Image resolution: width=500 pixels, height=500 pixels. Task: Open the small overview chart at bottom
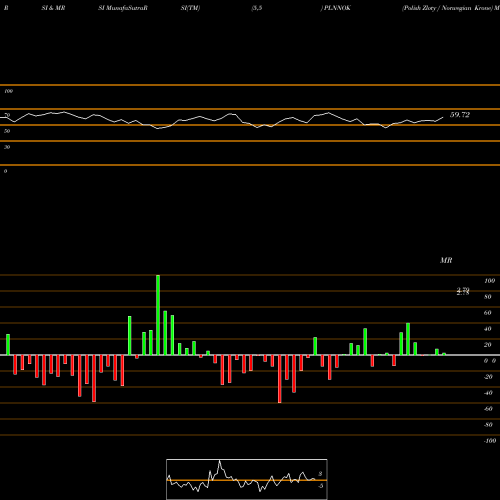(x=247, y=479)
